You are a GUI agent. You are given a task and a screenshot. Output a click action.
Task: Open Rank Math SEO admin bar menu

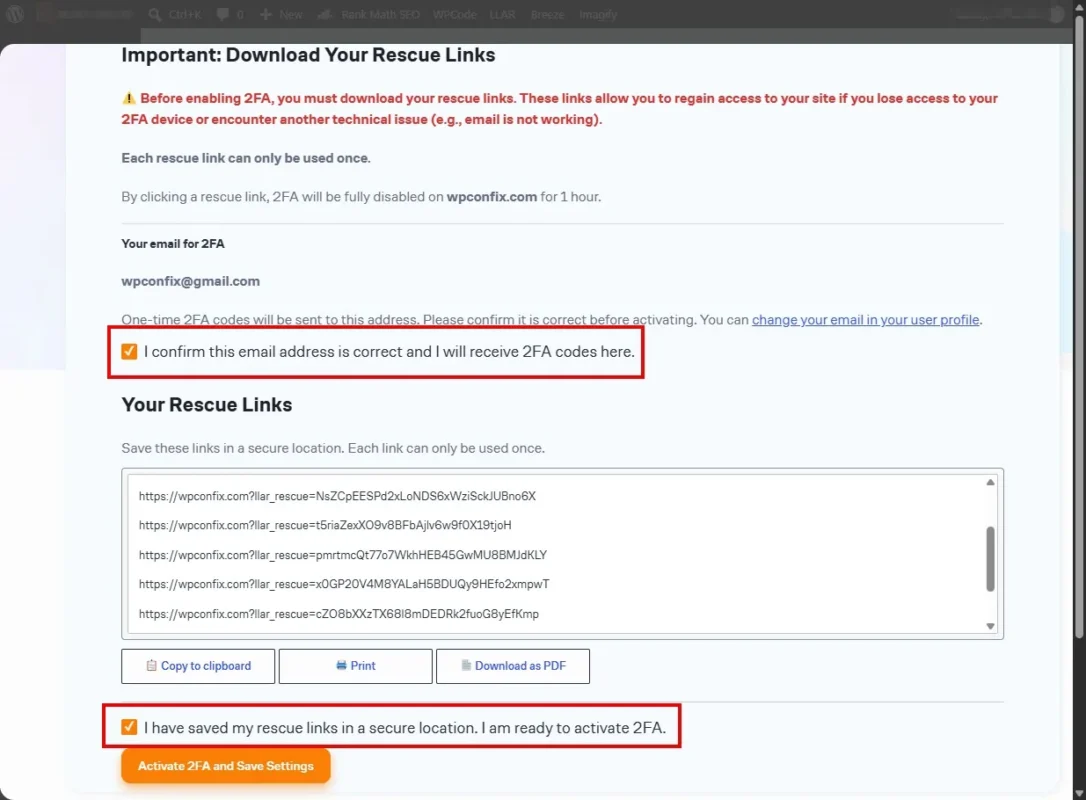(x=368, y=14)
